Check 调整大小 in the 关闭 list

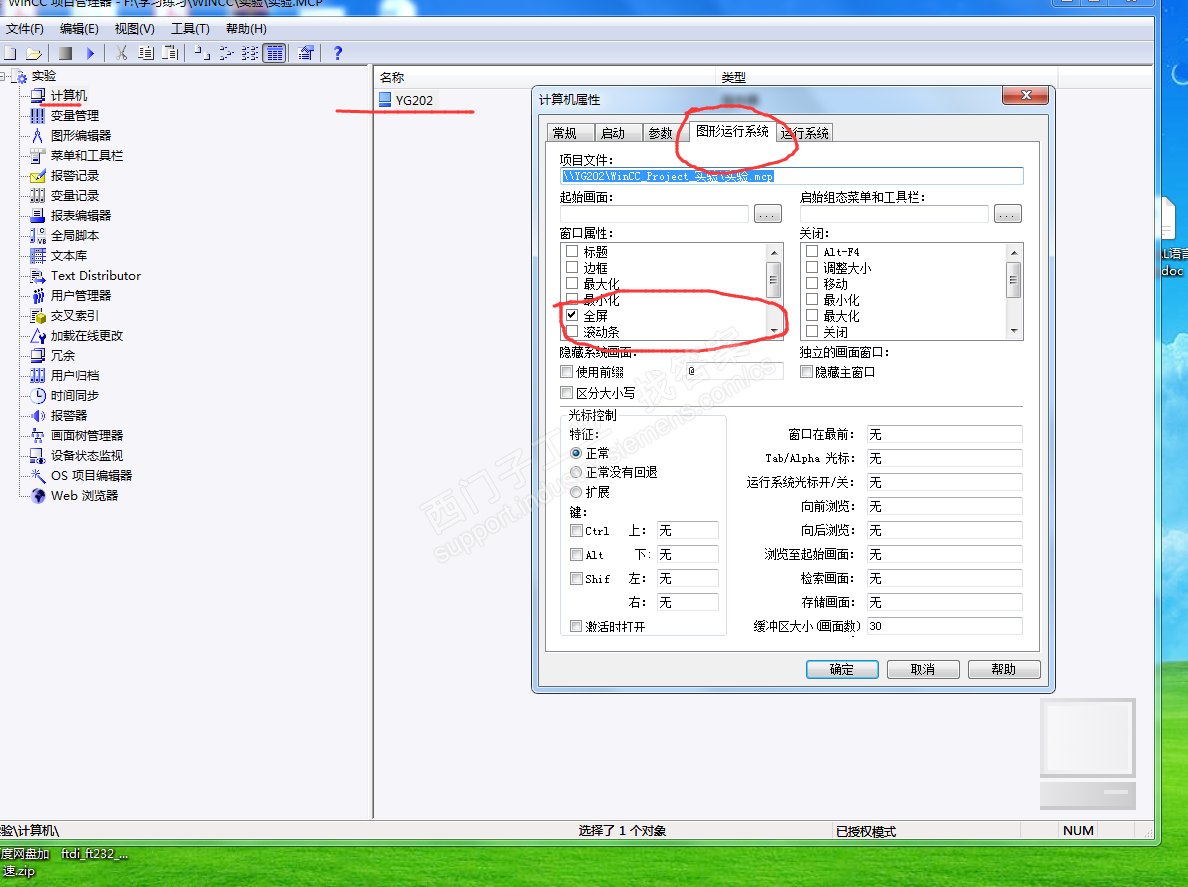[x=812, y=267]
